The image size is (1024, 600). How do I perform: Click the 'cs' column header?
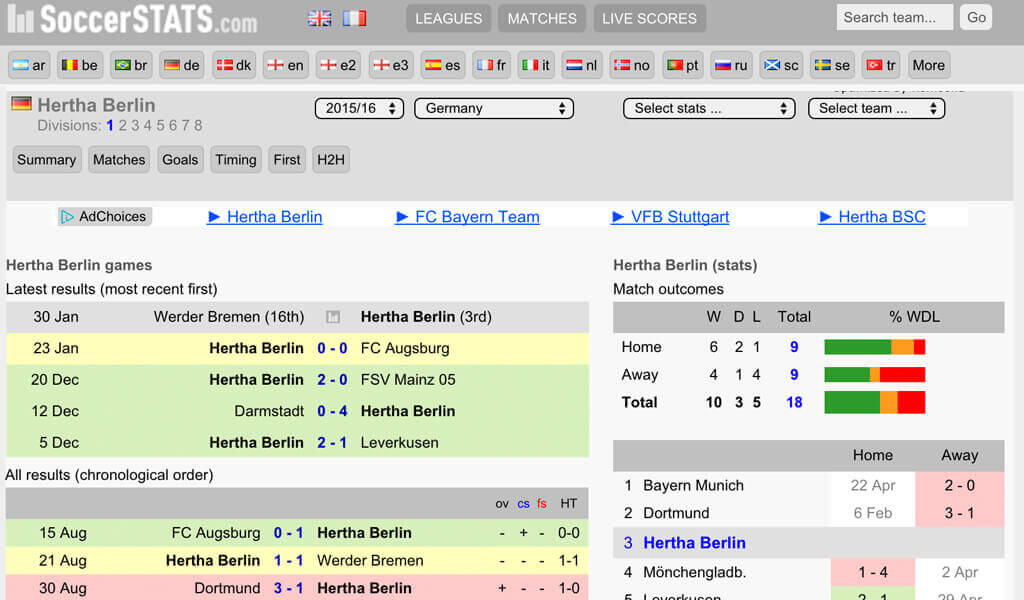[524, 503]
